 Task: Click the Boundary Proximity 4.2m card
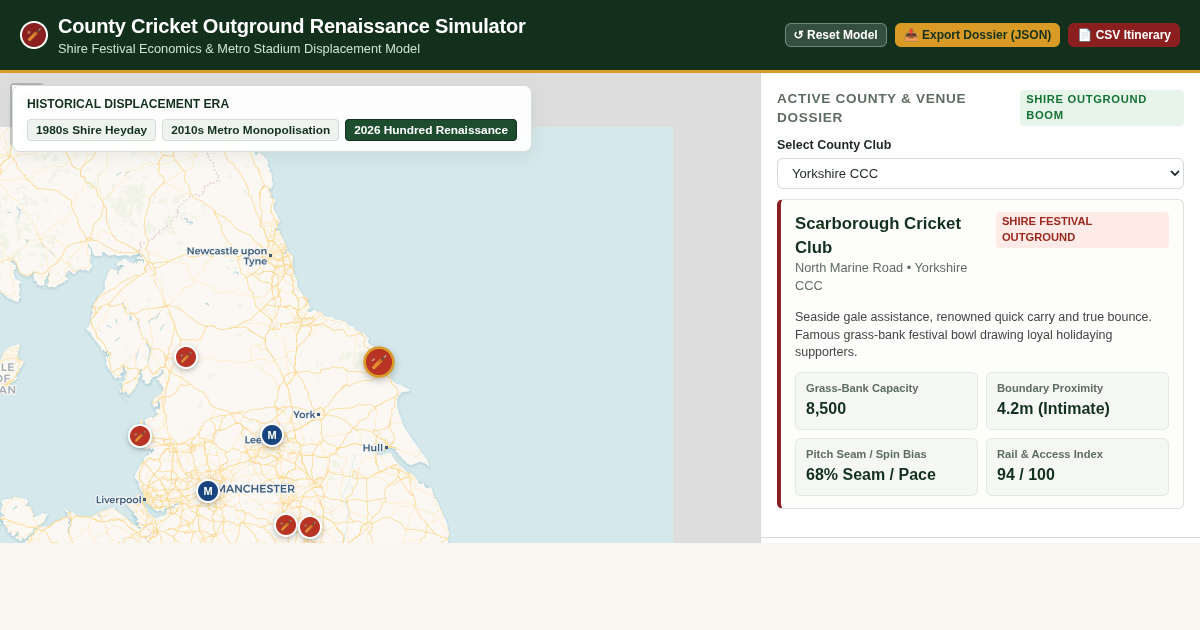tap(1077, 401)
